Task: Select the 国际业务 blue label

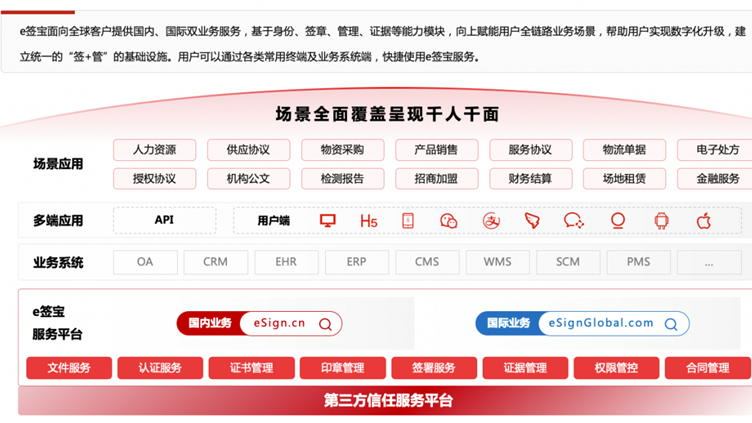Action: tap(508, 324)
